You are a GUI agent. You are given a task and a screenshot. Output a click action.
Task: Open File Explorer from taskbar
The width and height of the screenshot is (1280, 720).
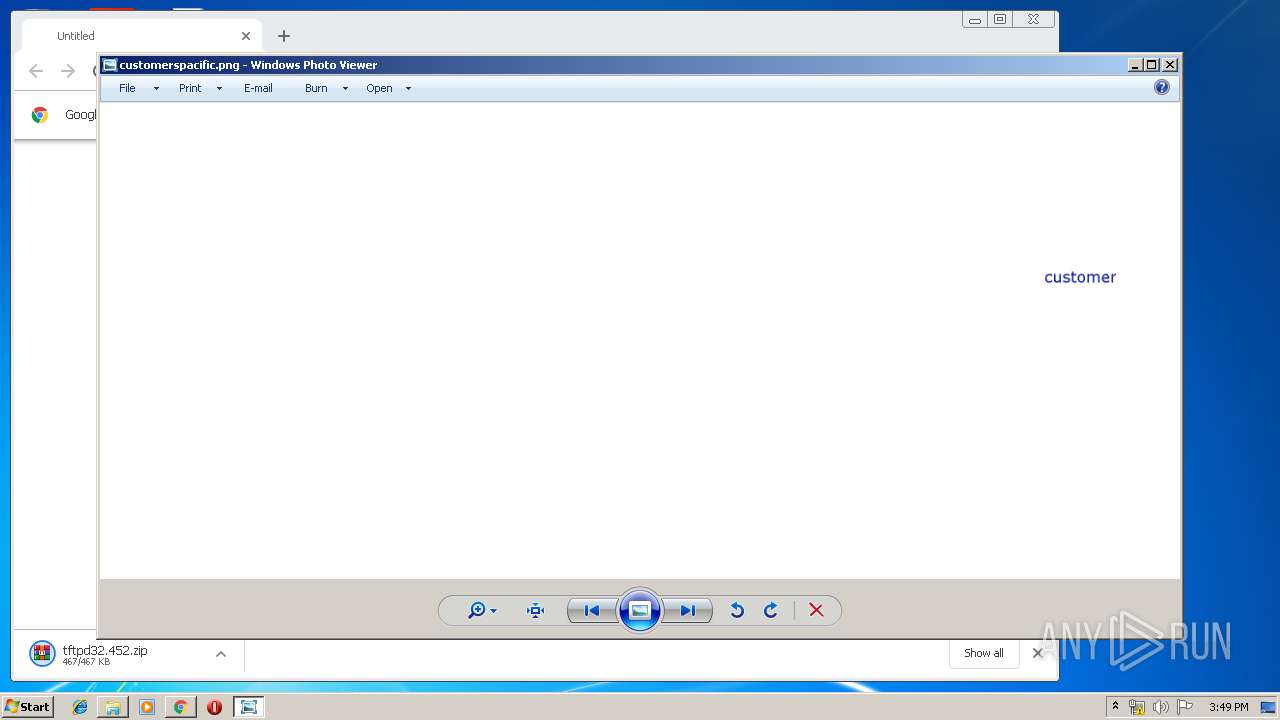pos(113,707)
